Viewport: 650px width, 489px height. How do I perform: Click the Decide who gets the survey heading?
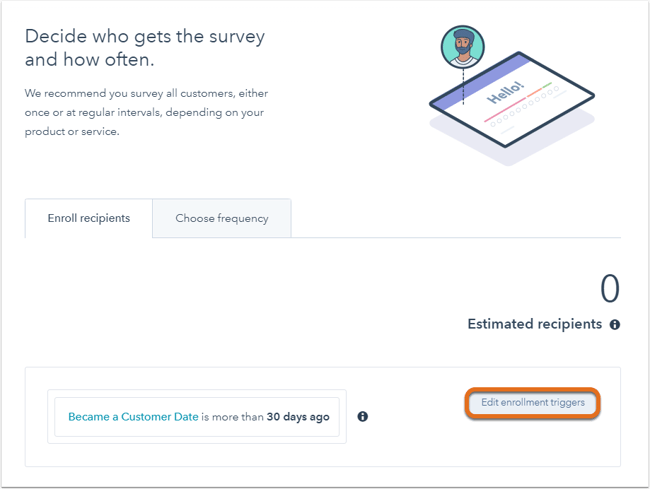[145, 48]
